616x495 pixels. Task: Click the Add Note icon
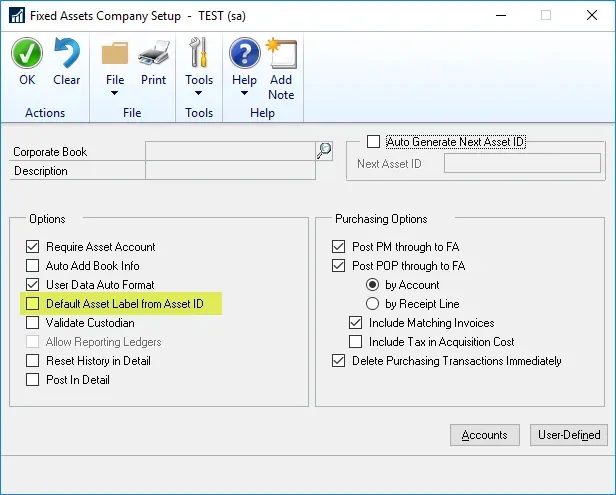[x=281, y=54]
